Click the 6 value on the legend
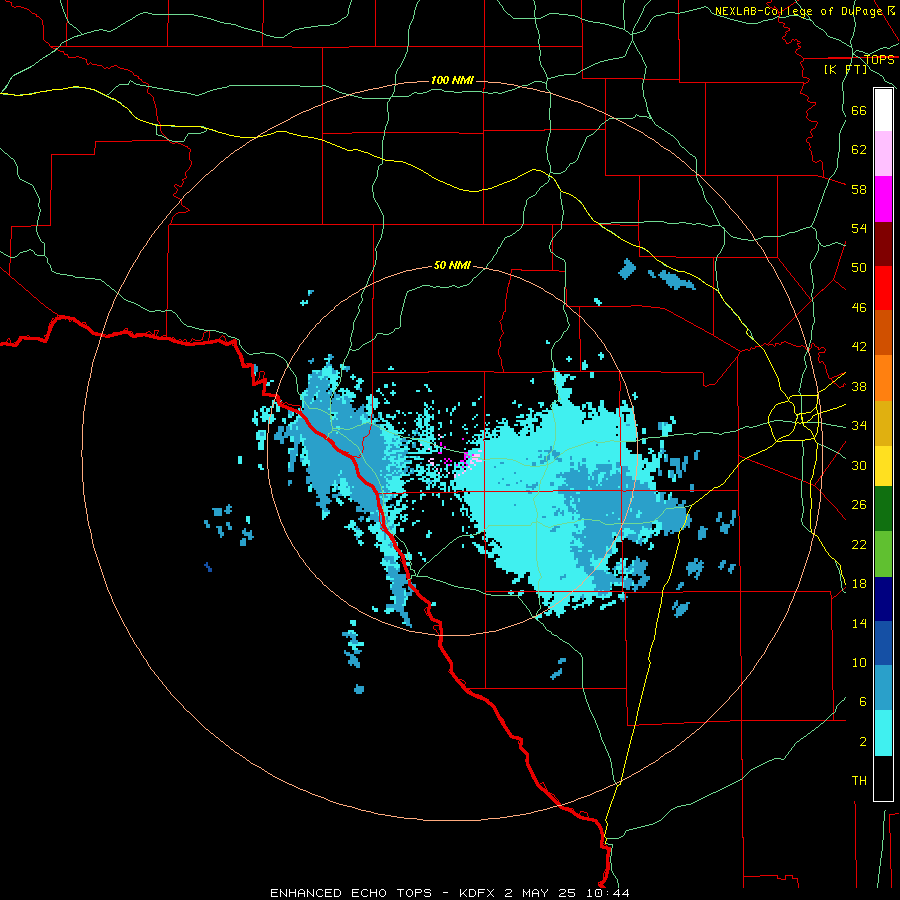Viewport: 900px width, 900px height. [x=863, y=702]
